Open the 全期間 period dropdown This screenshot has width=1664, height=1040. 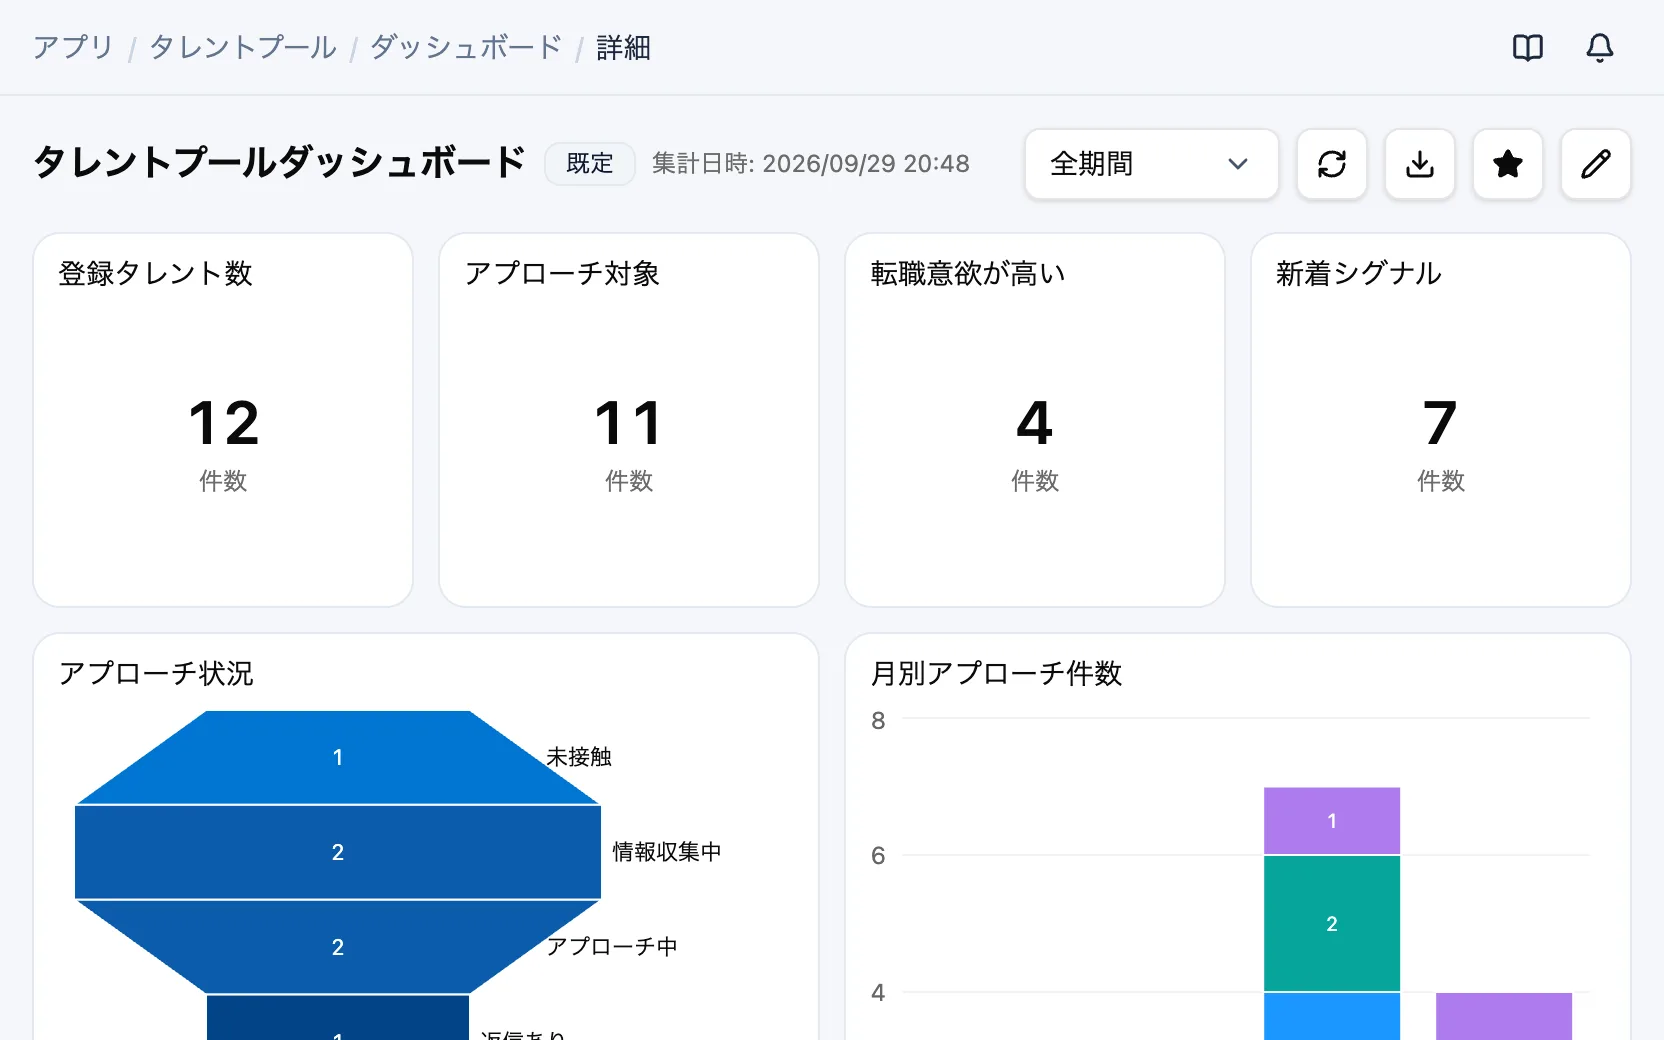coord(1152,164)
